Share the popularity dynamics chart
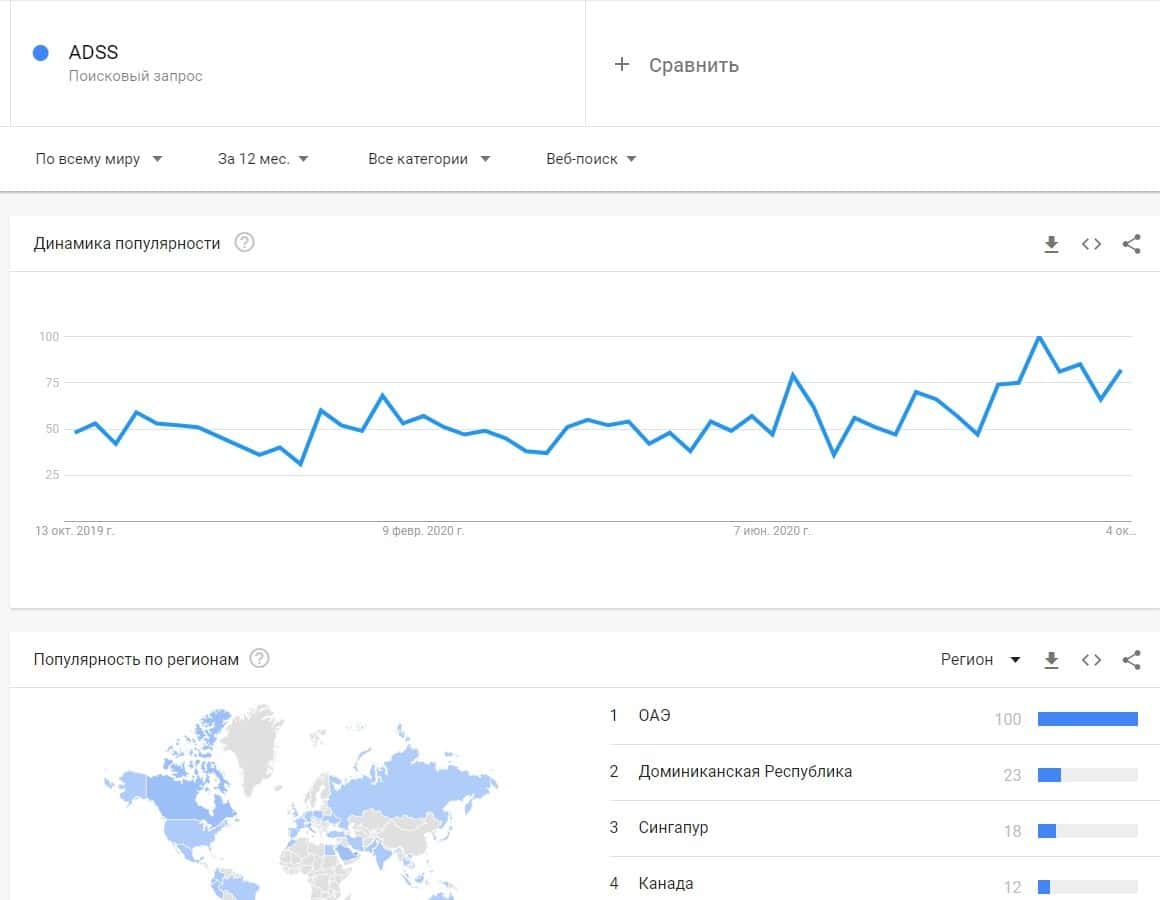Screen dimensions: 1160x900 (x=1131, y=244)
